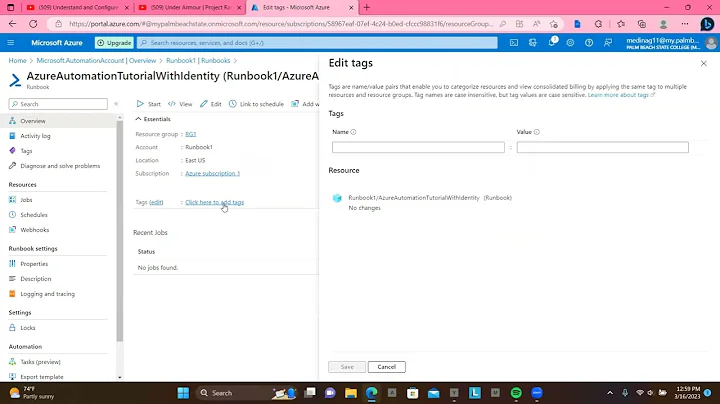
Task: Open the Mail app from the taskbar
Action: point(433,393)
